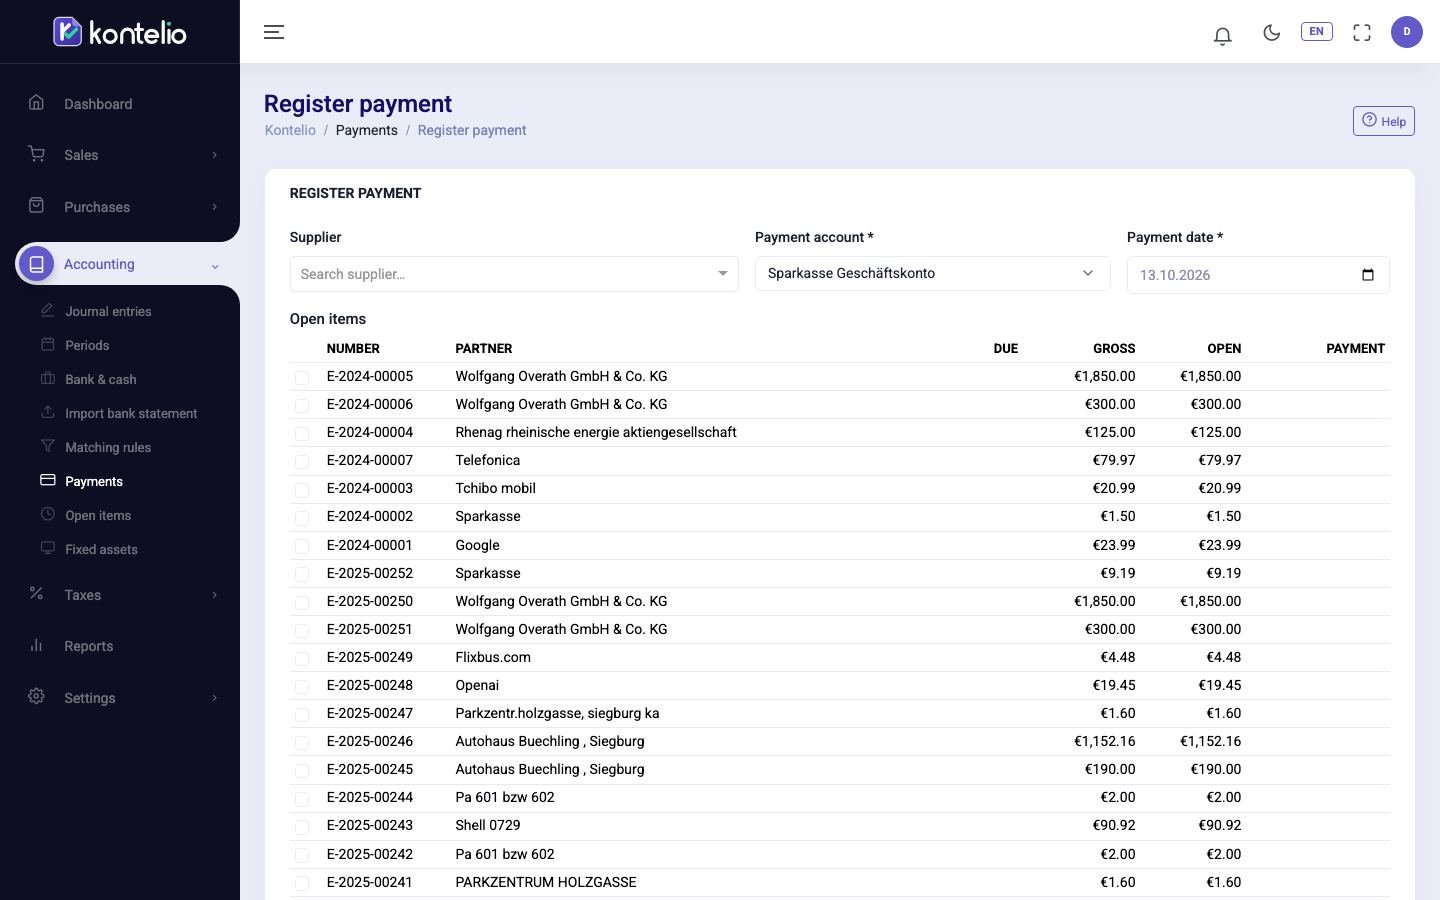1440x900 pixels.
Task: Go to Periods in sidebar
Action: [x=87, y=345]
